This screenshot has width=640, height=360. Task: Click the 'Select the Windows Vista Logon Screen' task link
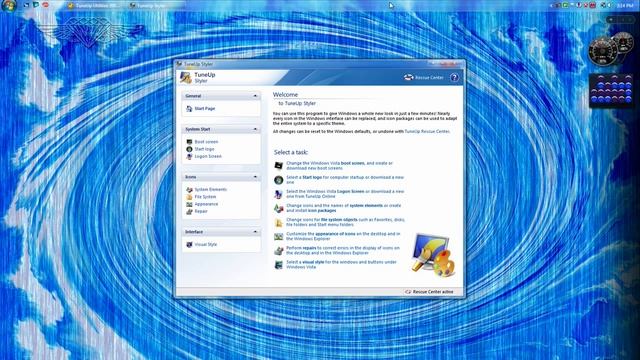(345, 194)
